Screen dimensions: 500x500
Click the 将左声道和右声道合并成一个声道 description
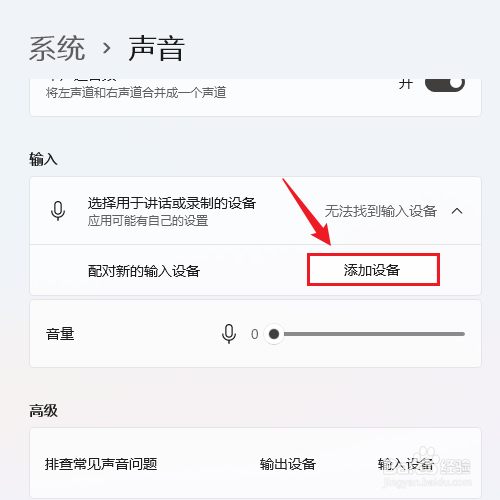pos(136,92)
